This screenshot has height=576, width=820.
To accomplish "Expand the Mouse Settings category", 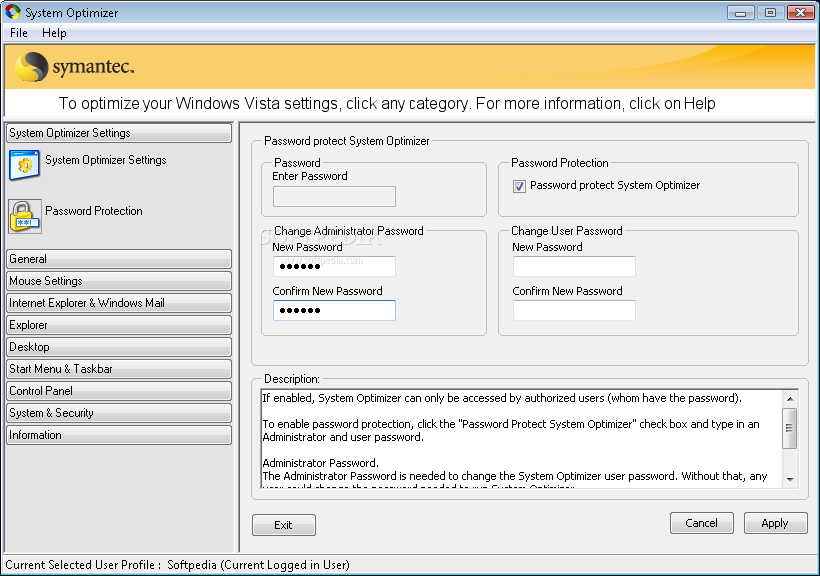I will [119, 281].
